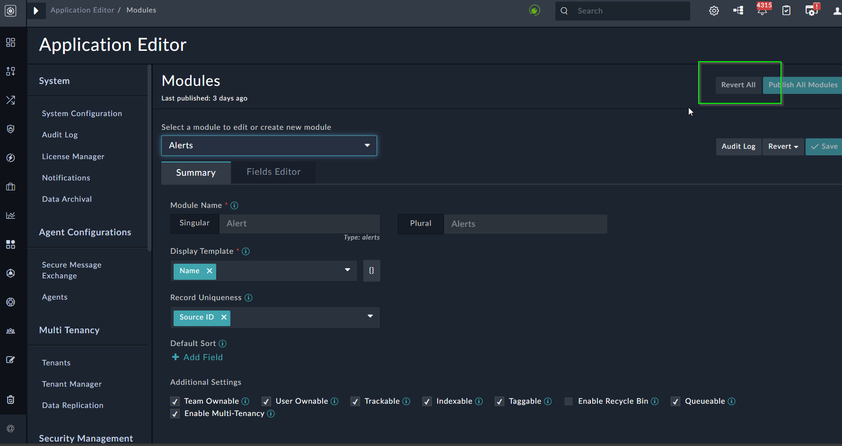Click the Revert All button

pos(738,85)
